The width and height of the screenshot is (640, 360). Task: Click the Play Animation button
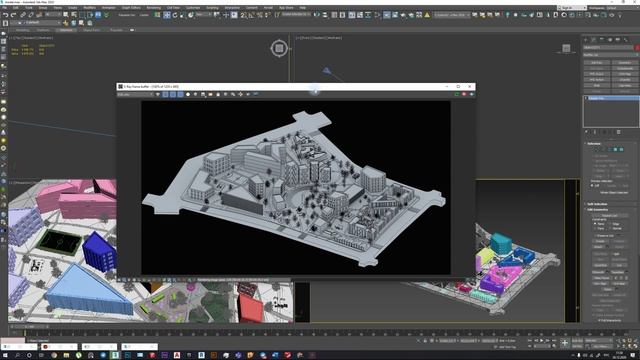(x=542, y=341)
